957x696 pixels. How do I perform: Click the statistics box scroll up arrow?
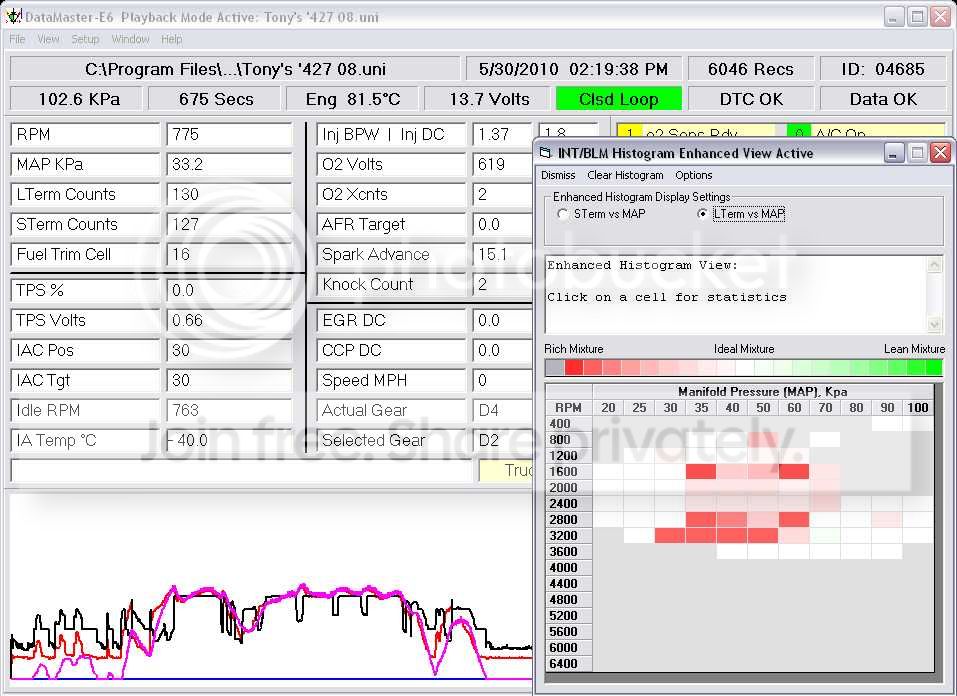[934, 265]
